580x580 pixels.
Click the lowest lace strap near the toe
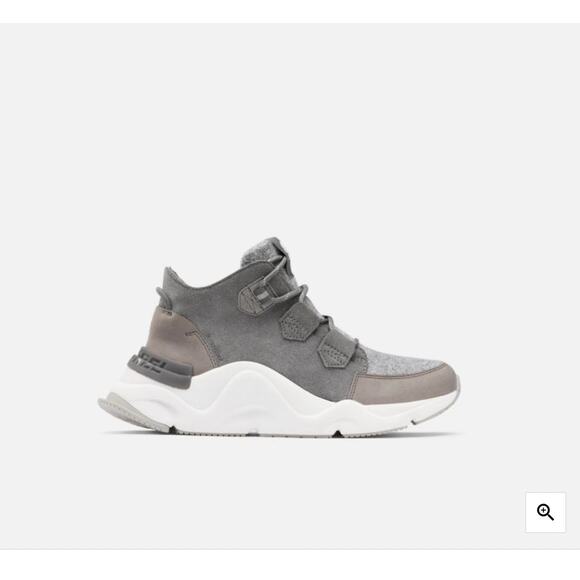click(x=335, y=351)
